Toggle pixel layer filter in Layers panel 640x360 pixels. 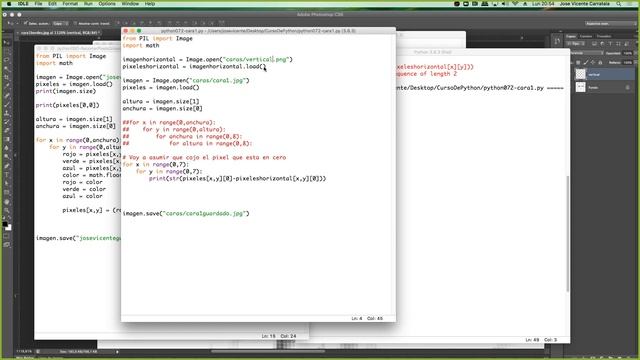(594, 44)
